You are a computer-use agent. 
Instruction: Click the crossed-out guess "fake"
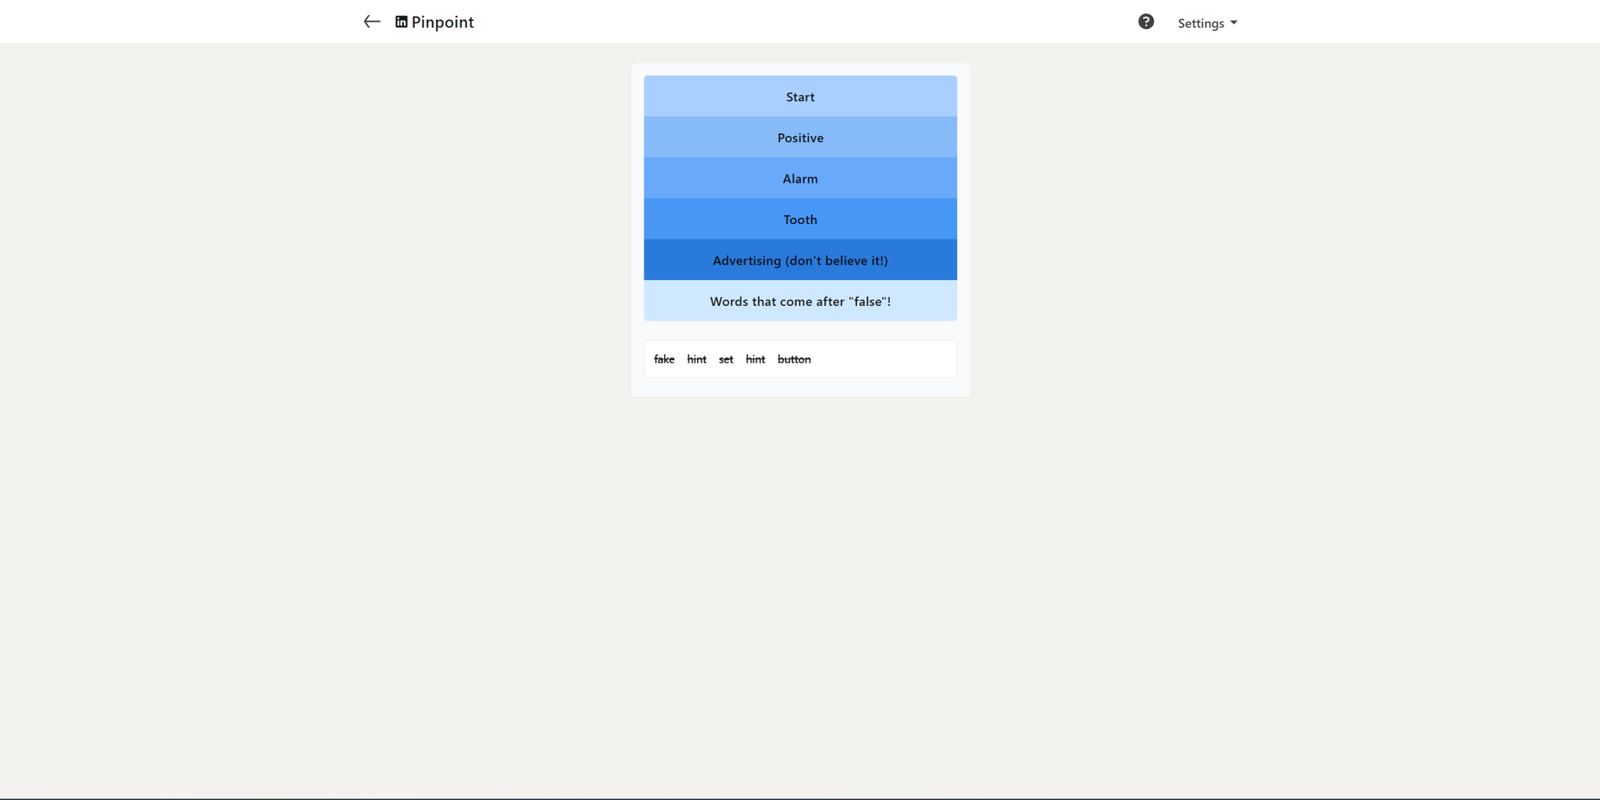tap(664, 360)
